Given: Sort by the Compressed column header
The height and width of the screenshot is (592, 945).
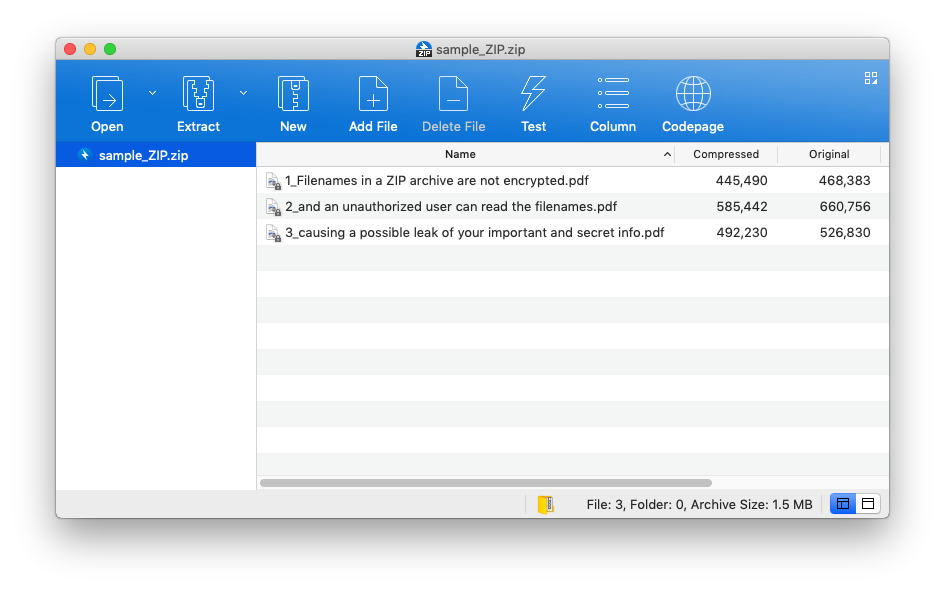Looking at the screenshot, I should [x=725, y=155].
